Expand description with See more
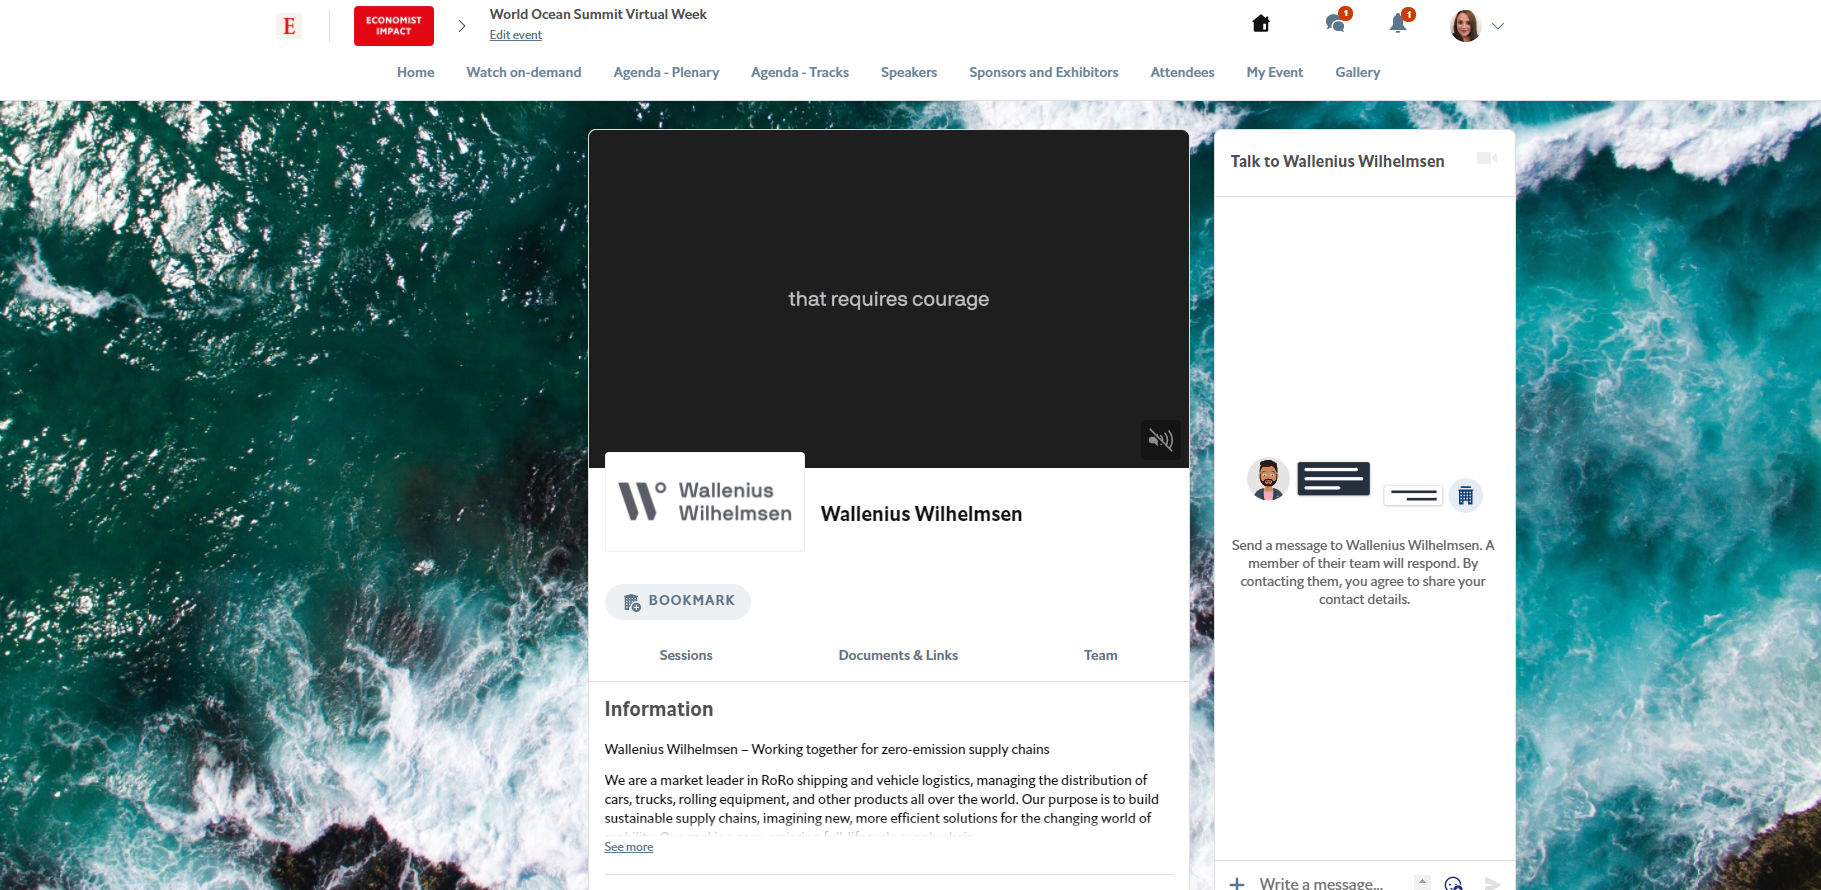1821x890 pixels. [x=629, y=847]
